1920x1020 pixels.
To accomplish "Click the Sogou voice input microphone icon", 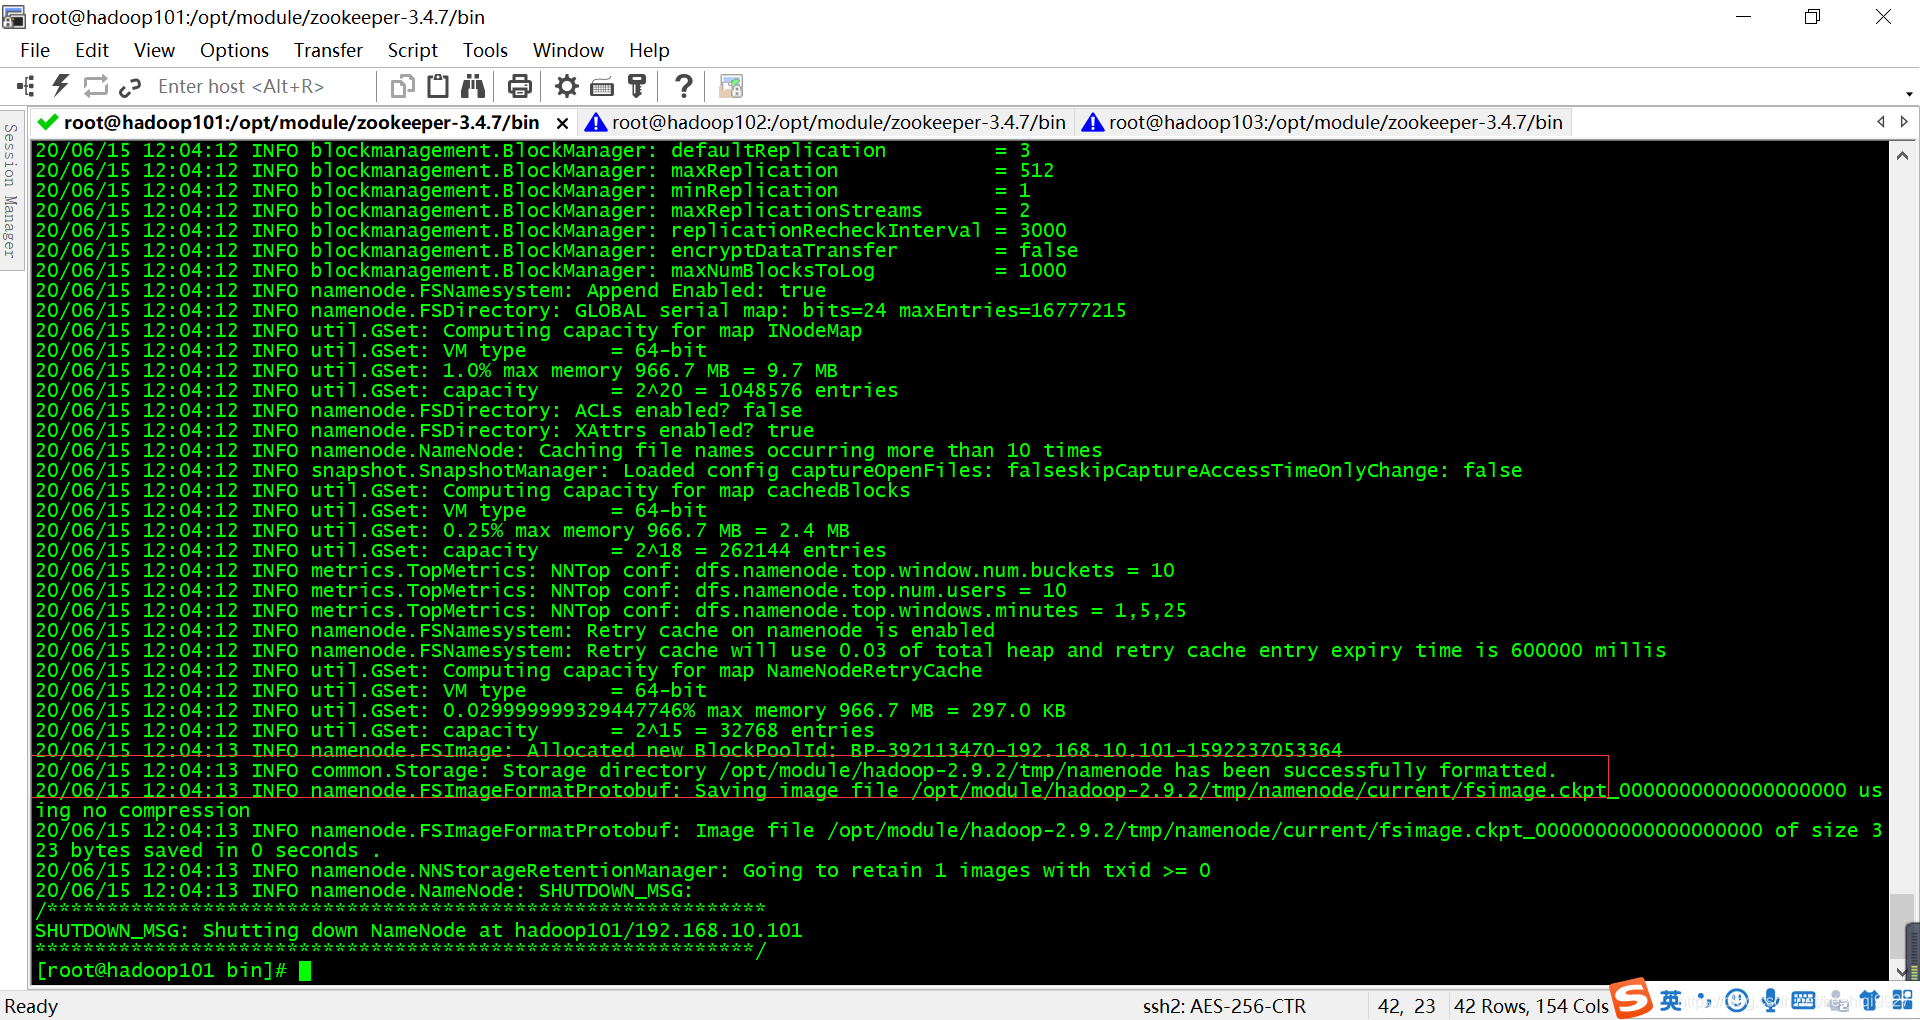I will click(x=1770, y=1001).
